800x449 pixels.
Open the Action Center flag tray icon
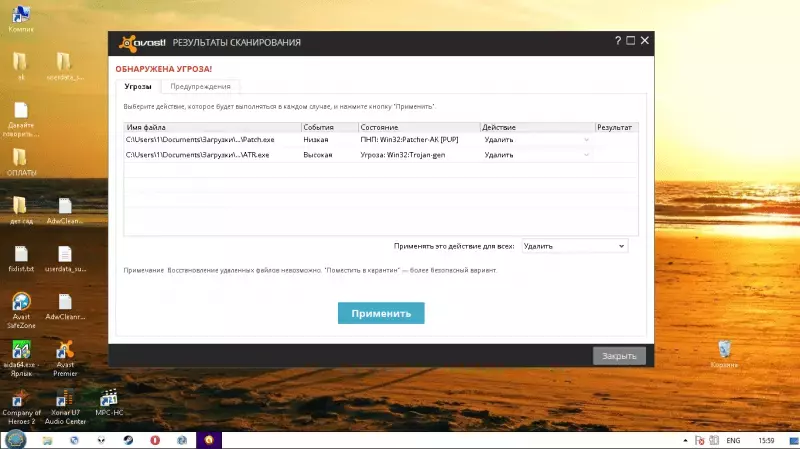pyautogui.click(x=699, y=440)
